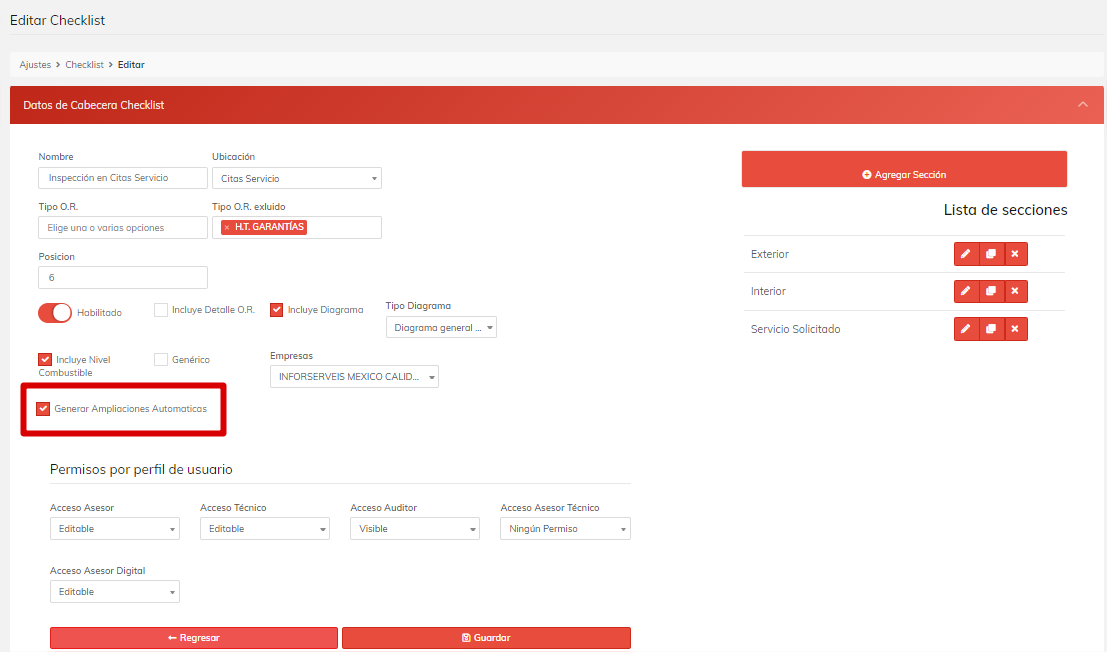Uncheck Generar Ampliaciones Automaticas
The width and height of the screenshot is (1107, 652).
44,409
